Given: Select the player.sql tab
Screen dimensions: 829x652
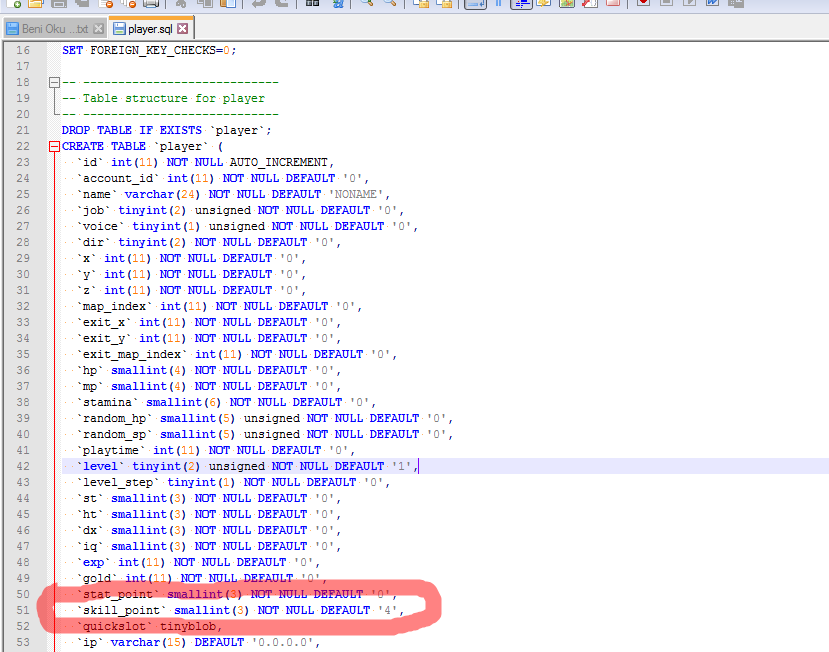Looking at the screenshot, I should click(x=150, y=29).
